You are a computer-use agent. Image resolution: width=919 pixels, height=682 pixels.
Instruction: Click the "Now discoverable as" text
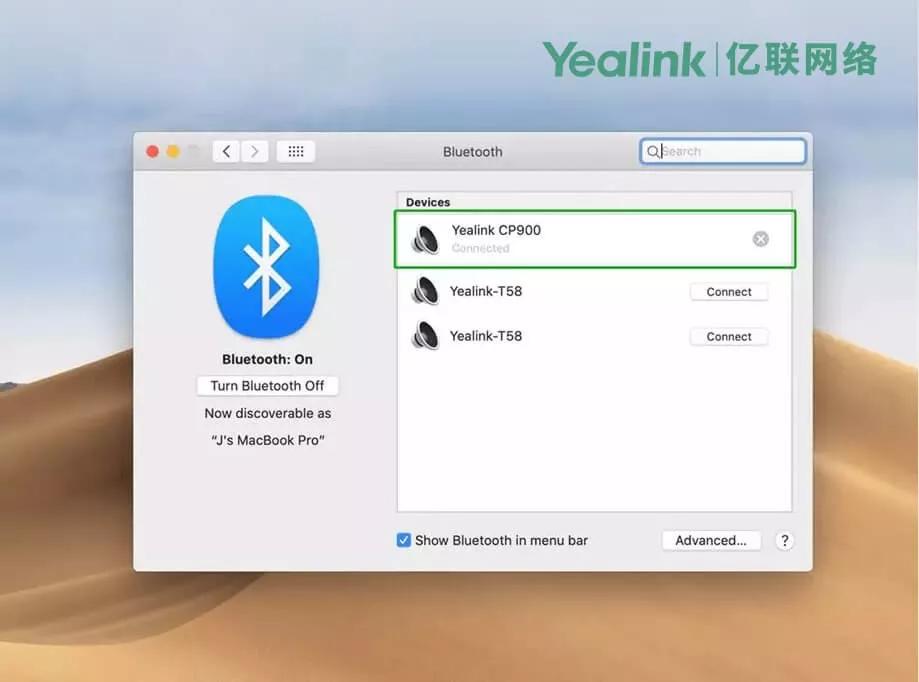point(267,413)
